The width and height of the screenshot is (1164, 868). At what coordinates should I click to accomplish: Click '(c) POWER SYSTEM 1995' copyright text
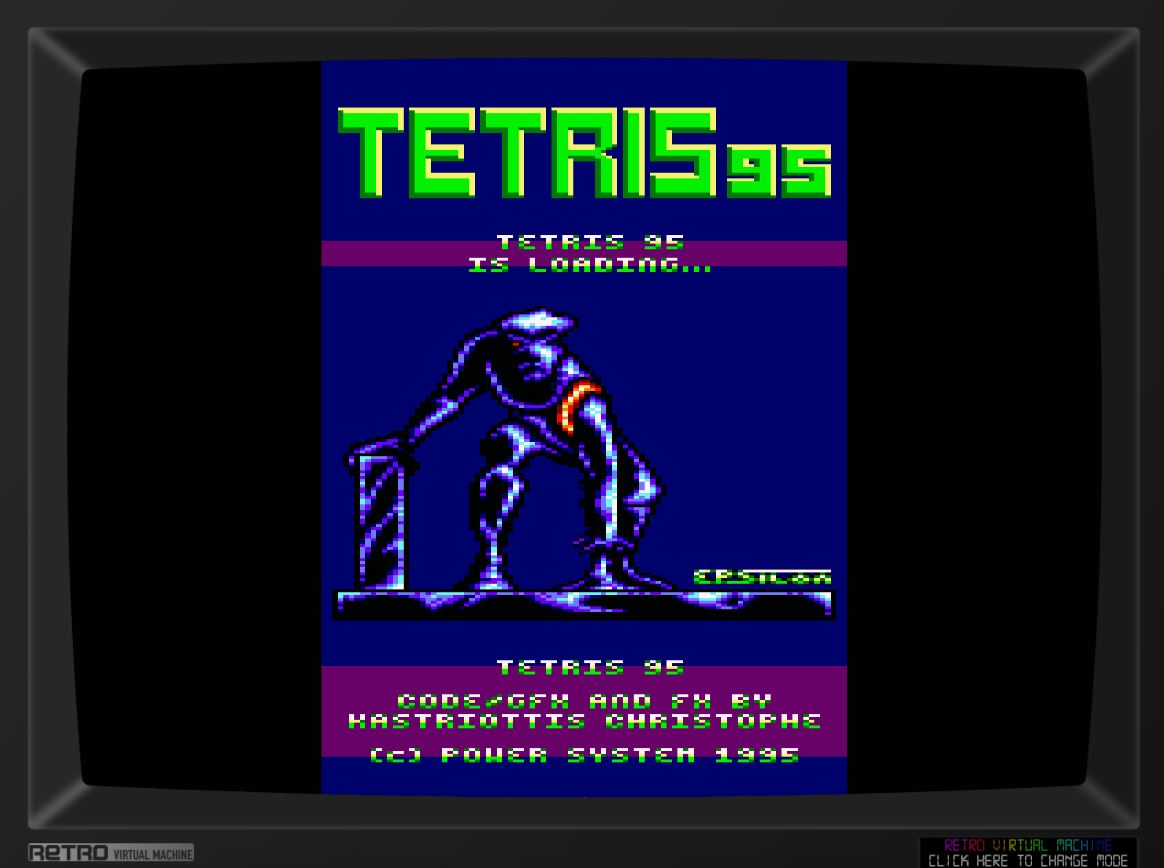585,755
